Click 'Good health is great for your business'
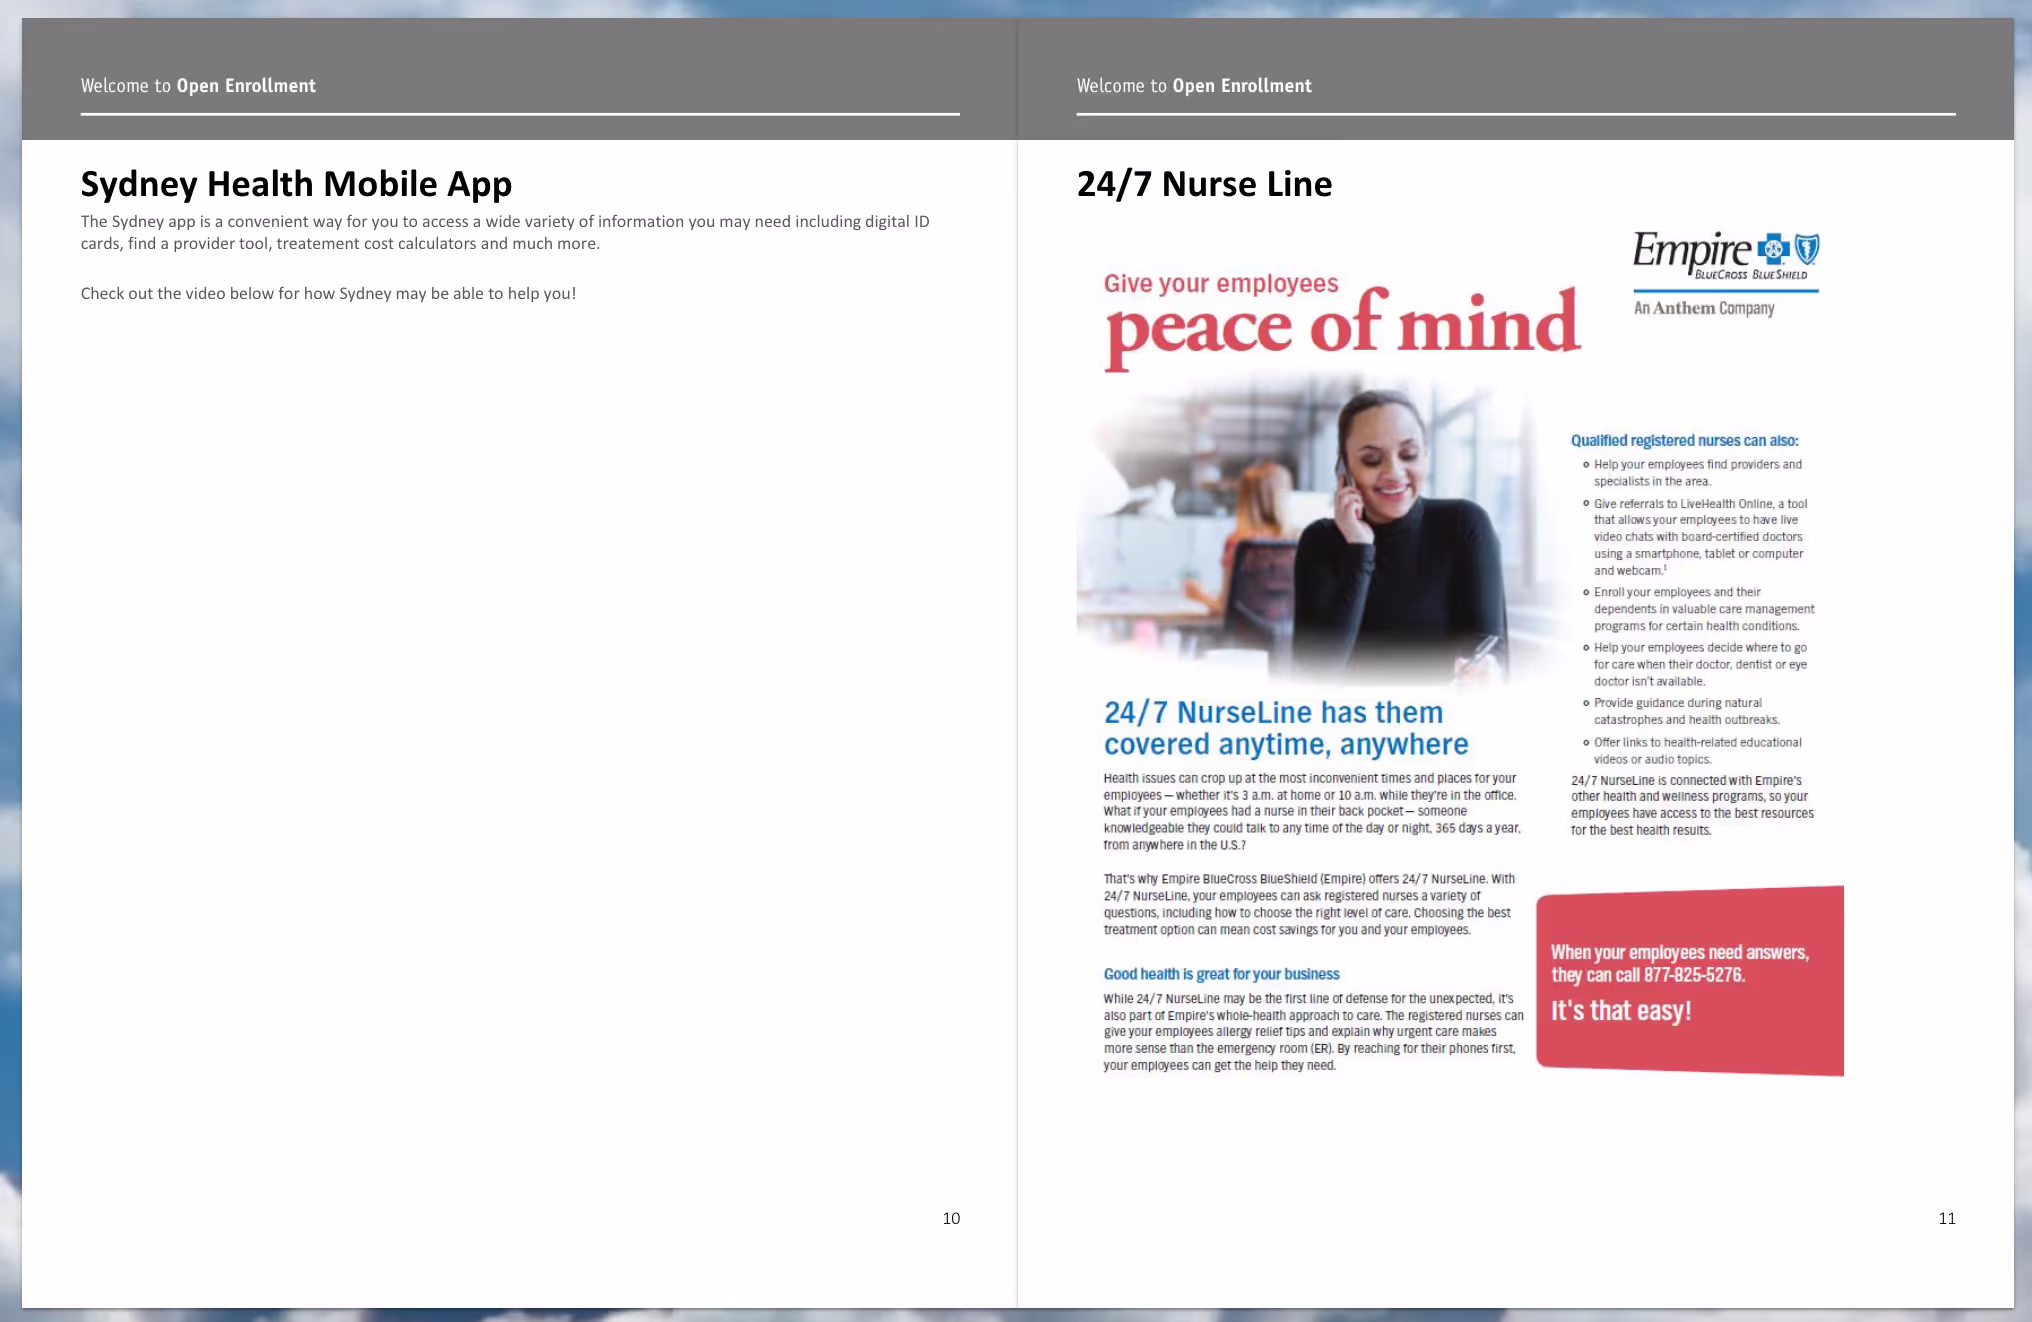Image resolution: width=2032 pixels, height=1322 pixels. (x=1221, y=974)
